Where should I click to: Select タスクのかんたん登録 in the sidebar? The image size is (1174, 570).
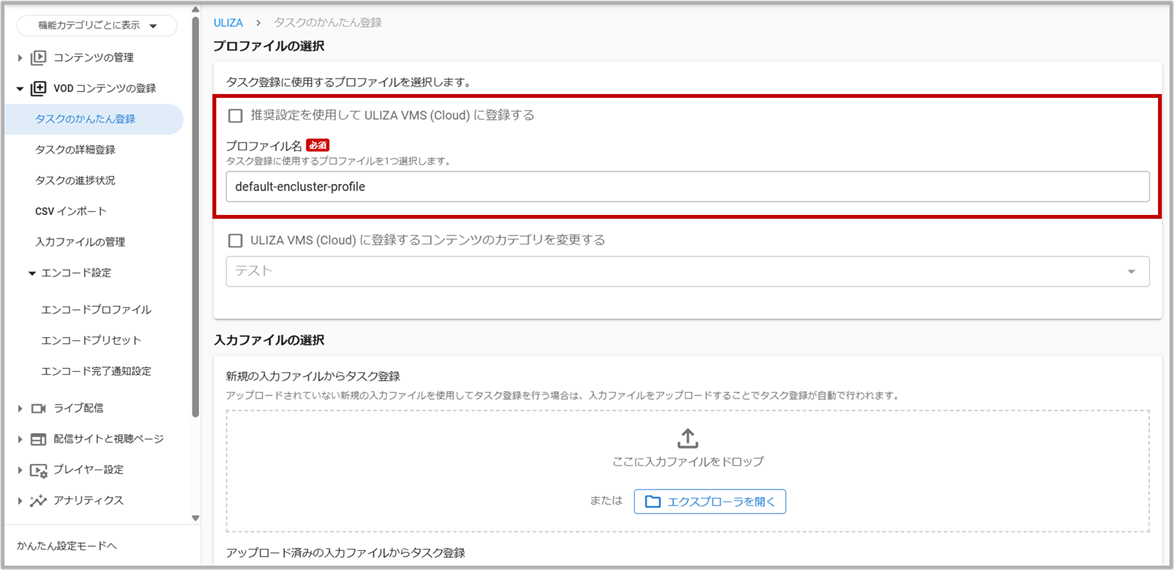click(x=94, y=119)
